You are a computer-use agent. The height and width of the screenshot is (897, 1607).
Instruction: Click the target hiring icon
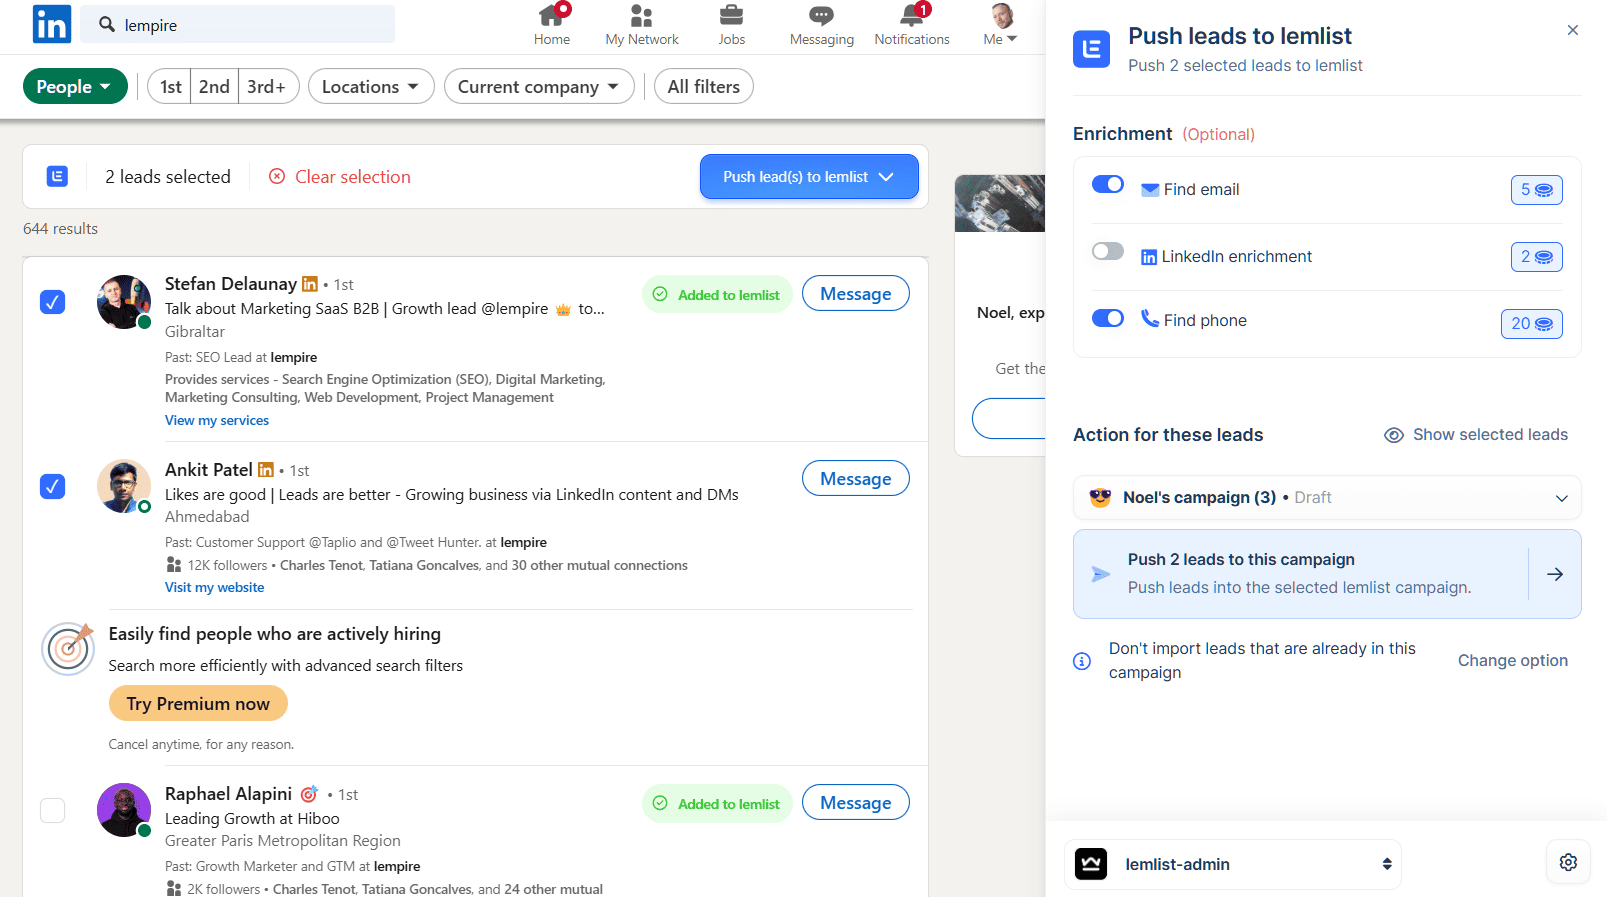coord(68,648)
